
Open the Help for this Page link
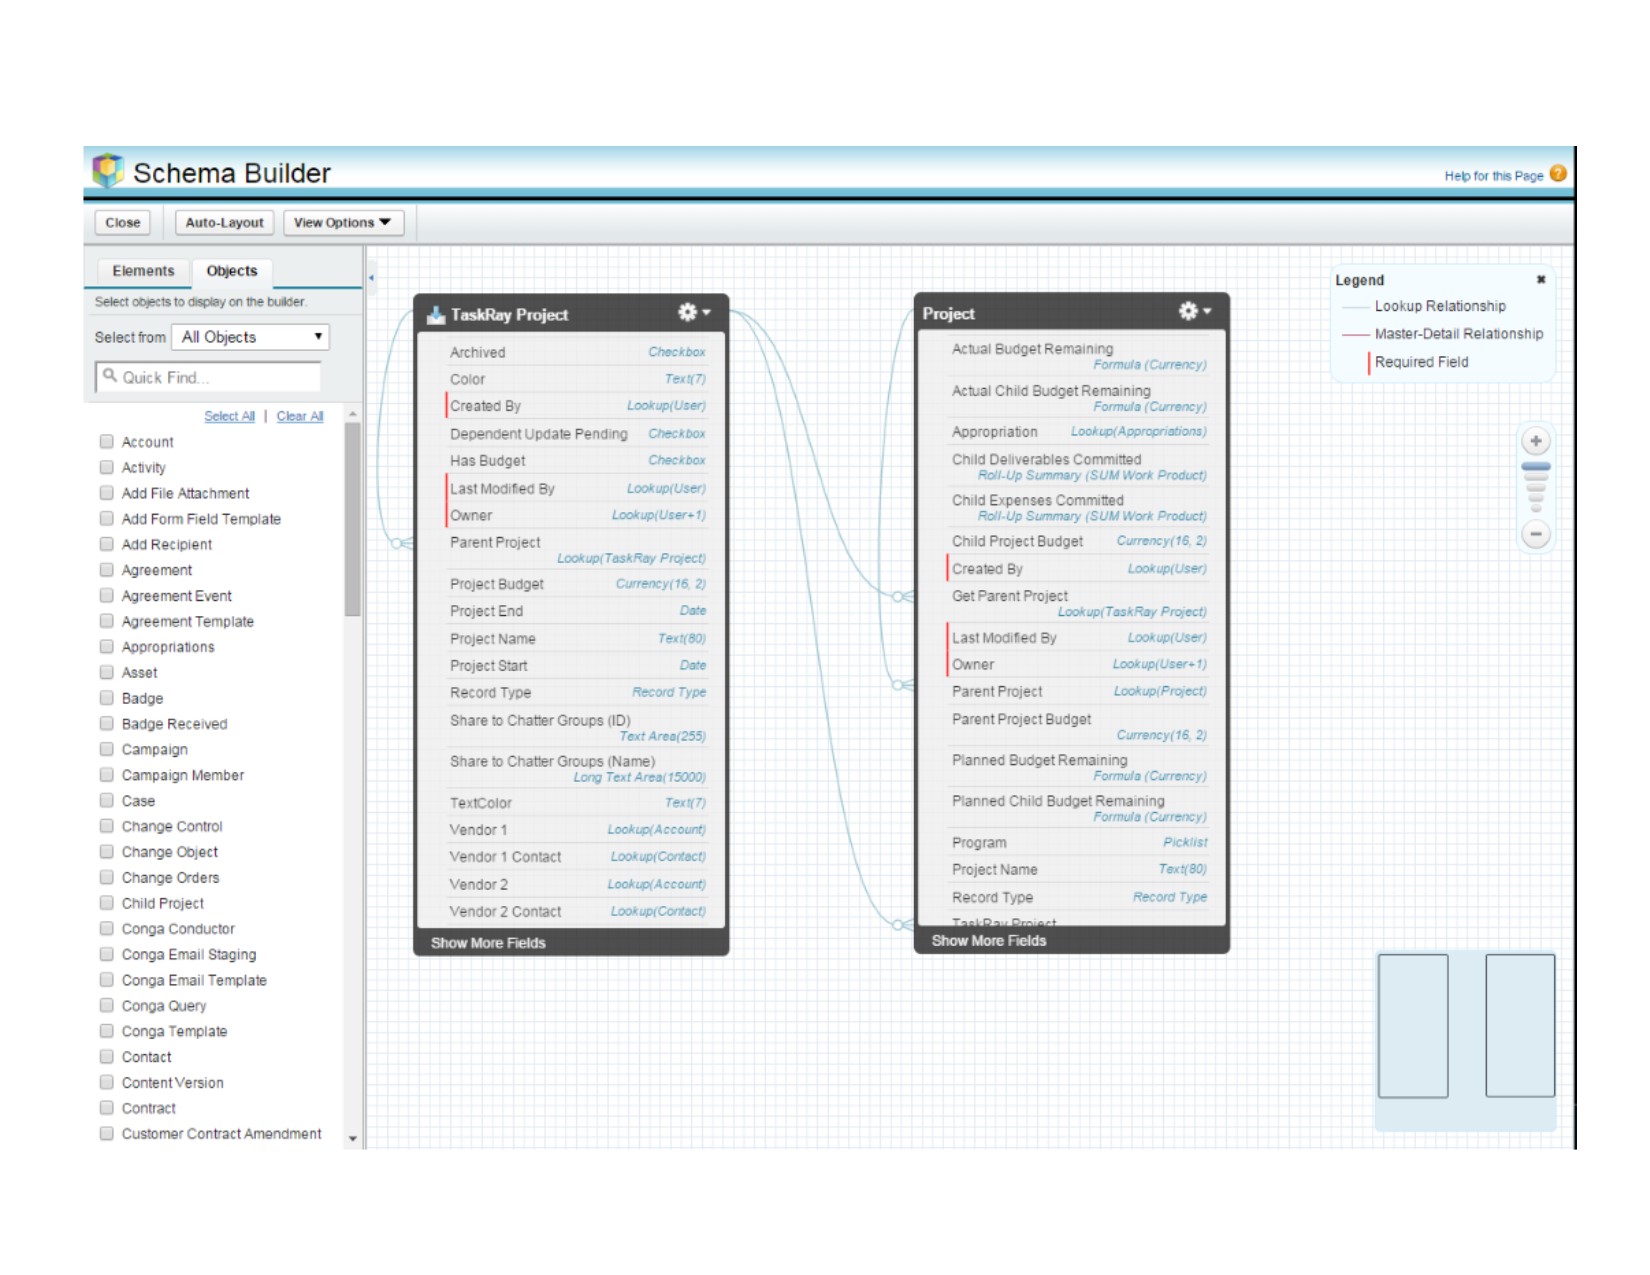[1494, 176]
